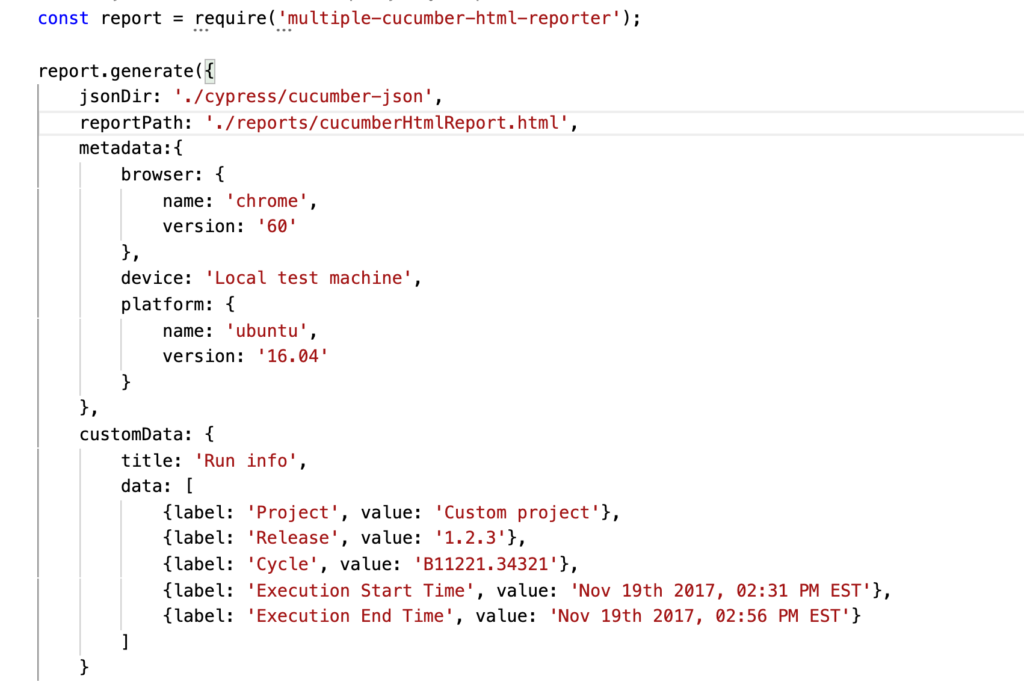Image resolution: width=1024 pixels, height=682 pixels.
Task: Click the 'customData' property name
Action: tap(131, 434)
